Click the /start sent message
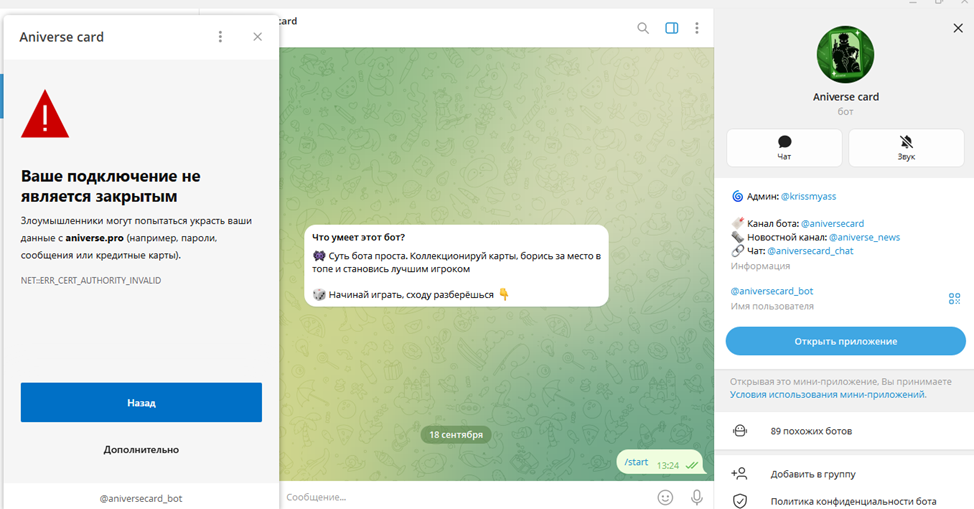The width and height of the screenshot is (974, 509). point(660,463)
